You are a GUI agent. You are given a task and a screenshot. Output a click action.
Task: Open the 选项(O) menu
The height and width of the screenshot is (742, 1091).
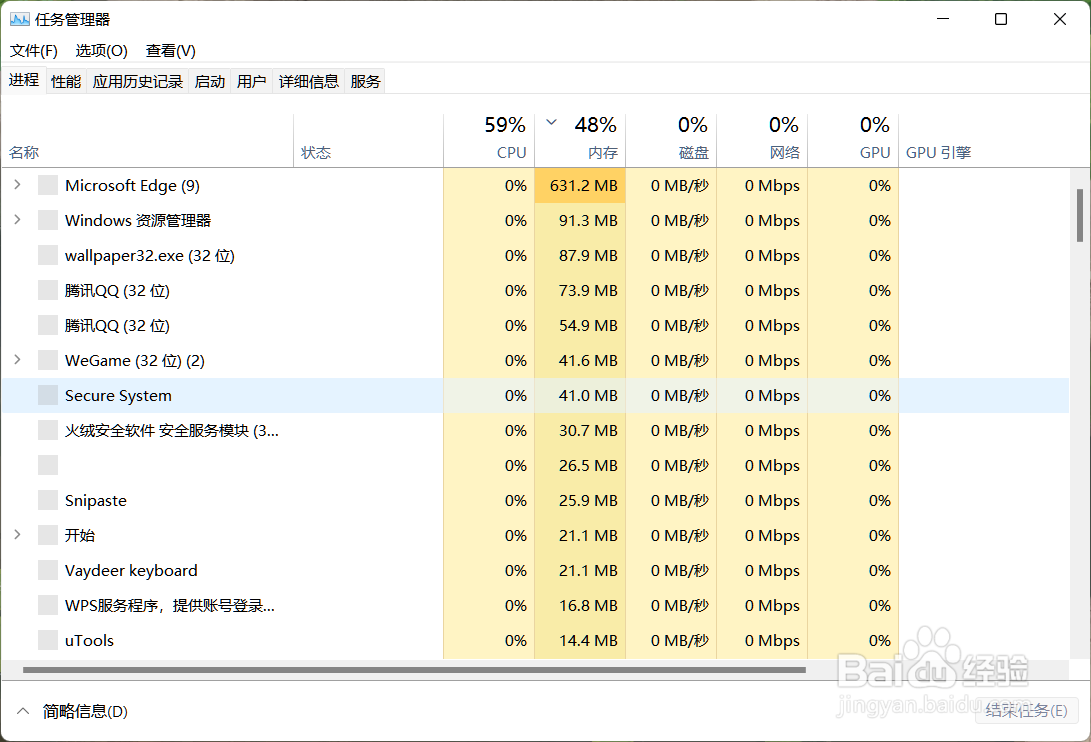click(x=102, y=51)
